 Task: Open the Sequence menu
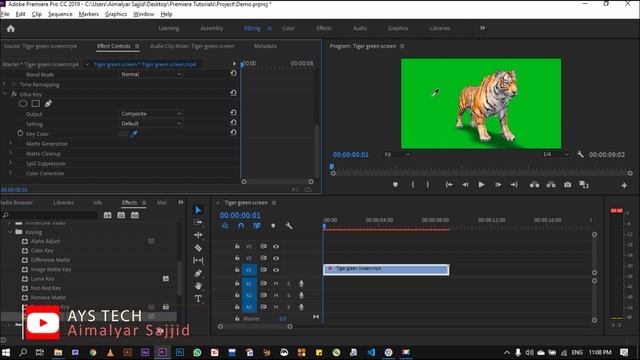(x=60, y=14)
